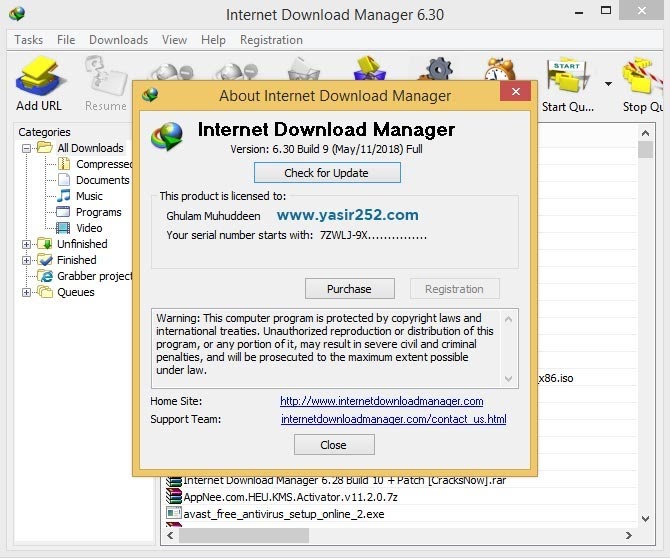Image resolution: width=670 pixels, height=558 pixels.
Task: Expand the Finished tree node
Action: tap(26, 260)
